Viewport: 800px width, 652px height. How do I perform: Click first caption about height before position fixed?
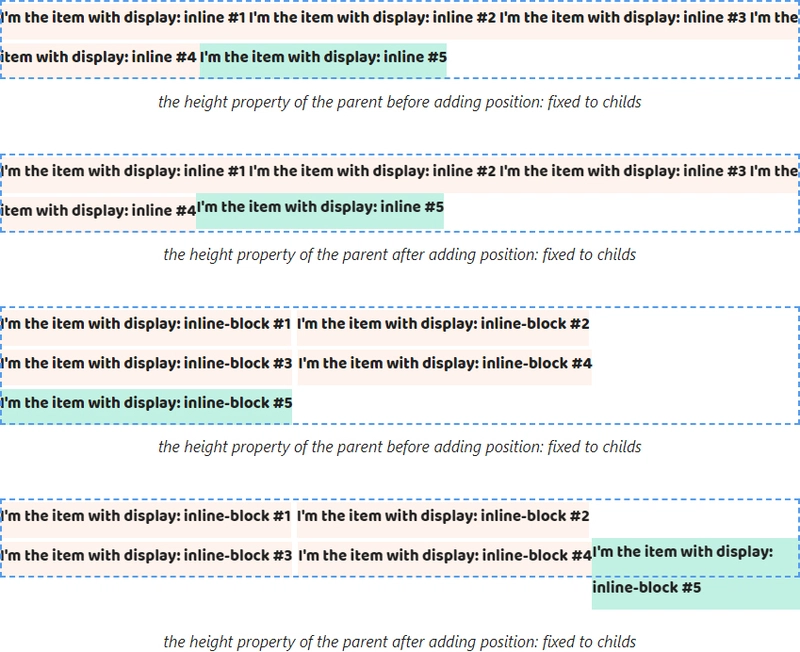click(x=399, y=102)
